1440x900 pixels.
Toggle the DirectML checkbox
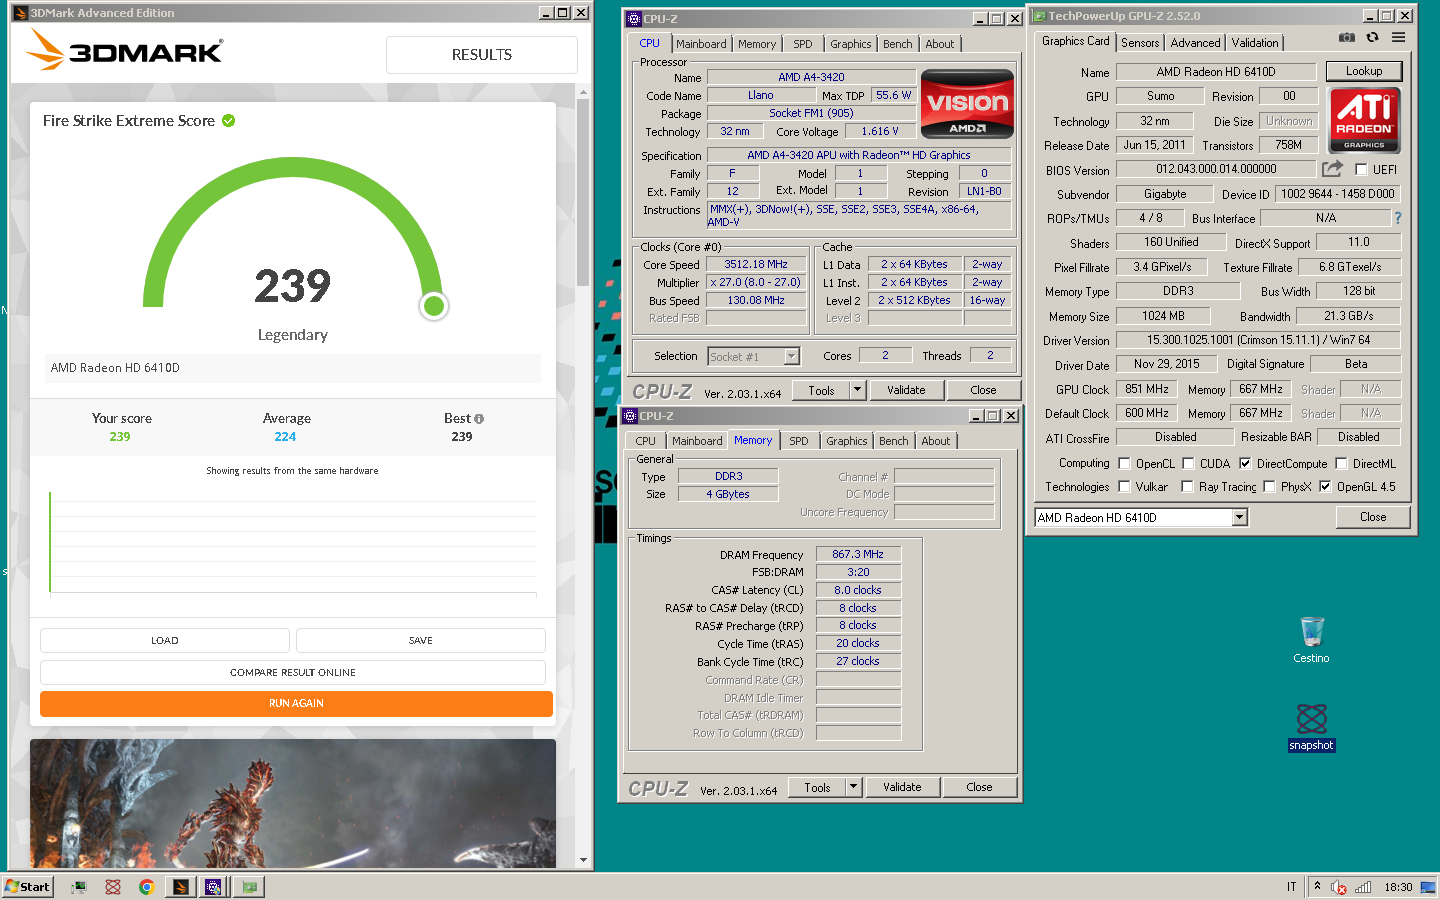(x=1341, y=464)
